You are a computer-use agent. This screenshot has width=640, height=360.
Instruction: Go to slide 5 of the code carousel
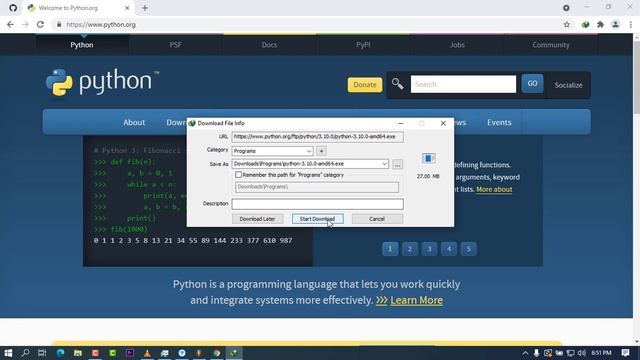pyautogui.click(x=469, y=249)
